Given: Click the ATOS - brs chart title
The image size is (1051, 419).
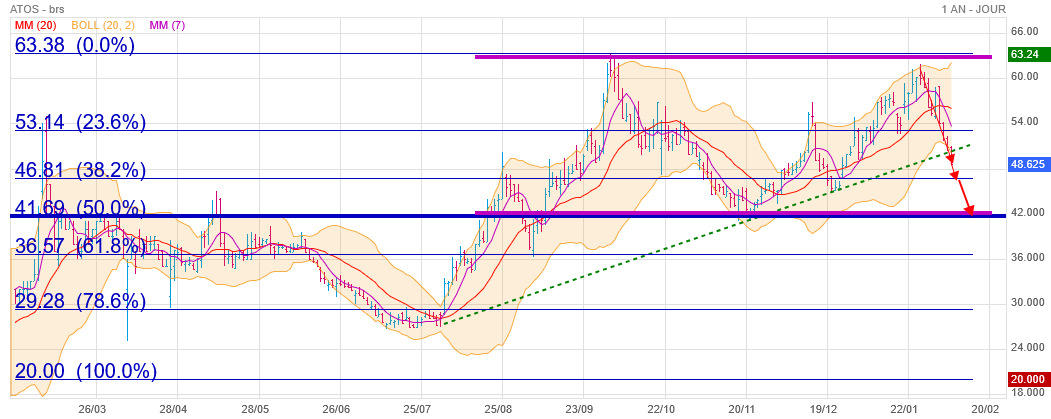Looking at the screenshot, I should point(39,9).
